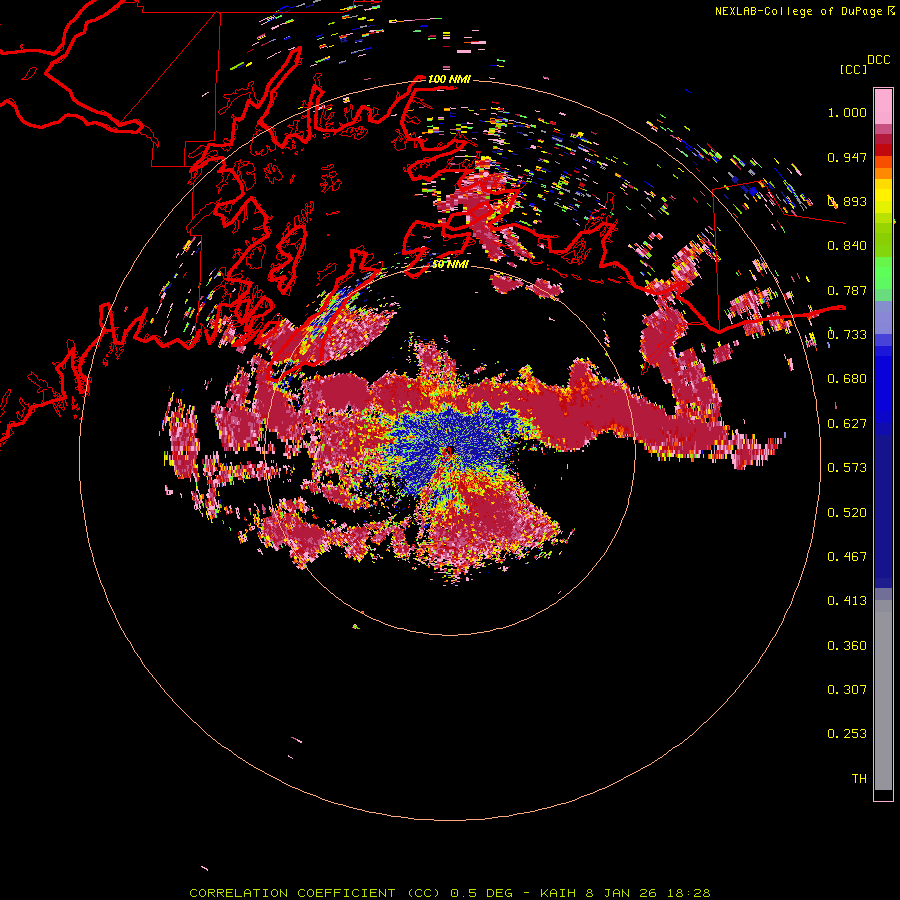Image resolution: width=900 pixels, height=900 pixels.
Task: Click the Correlation Coefficient KAIH caption text
Action: (450, 893)
